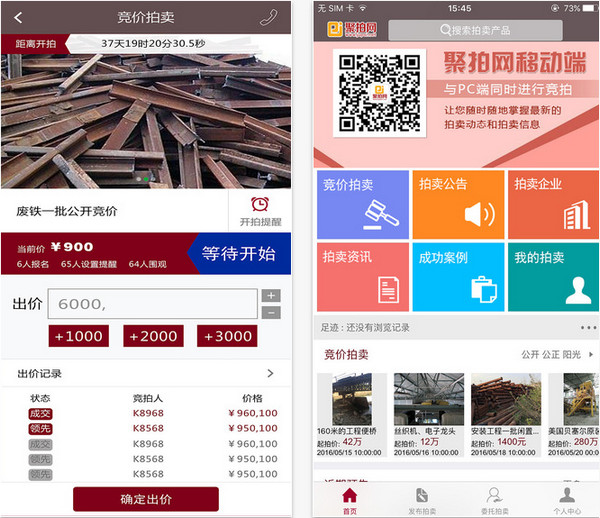
Task: Decrease the bid with the minus stepper
Action: (271, 313)
